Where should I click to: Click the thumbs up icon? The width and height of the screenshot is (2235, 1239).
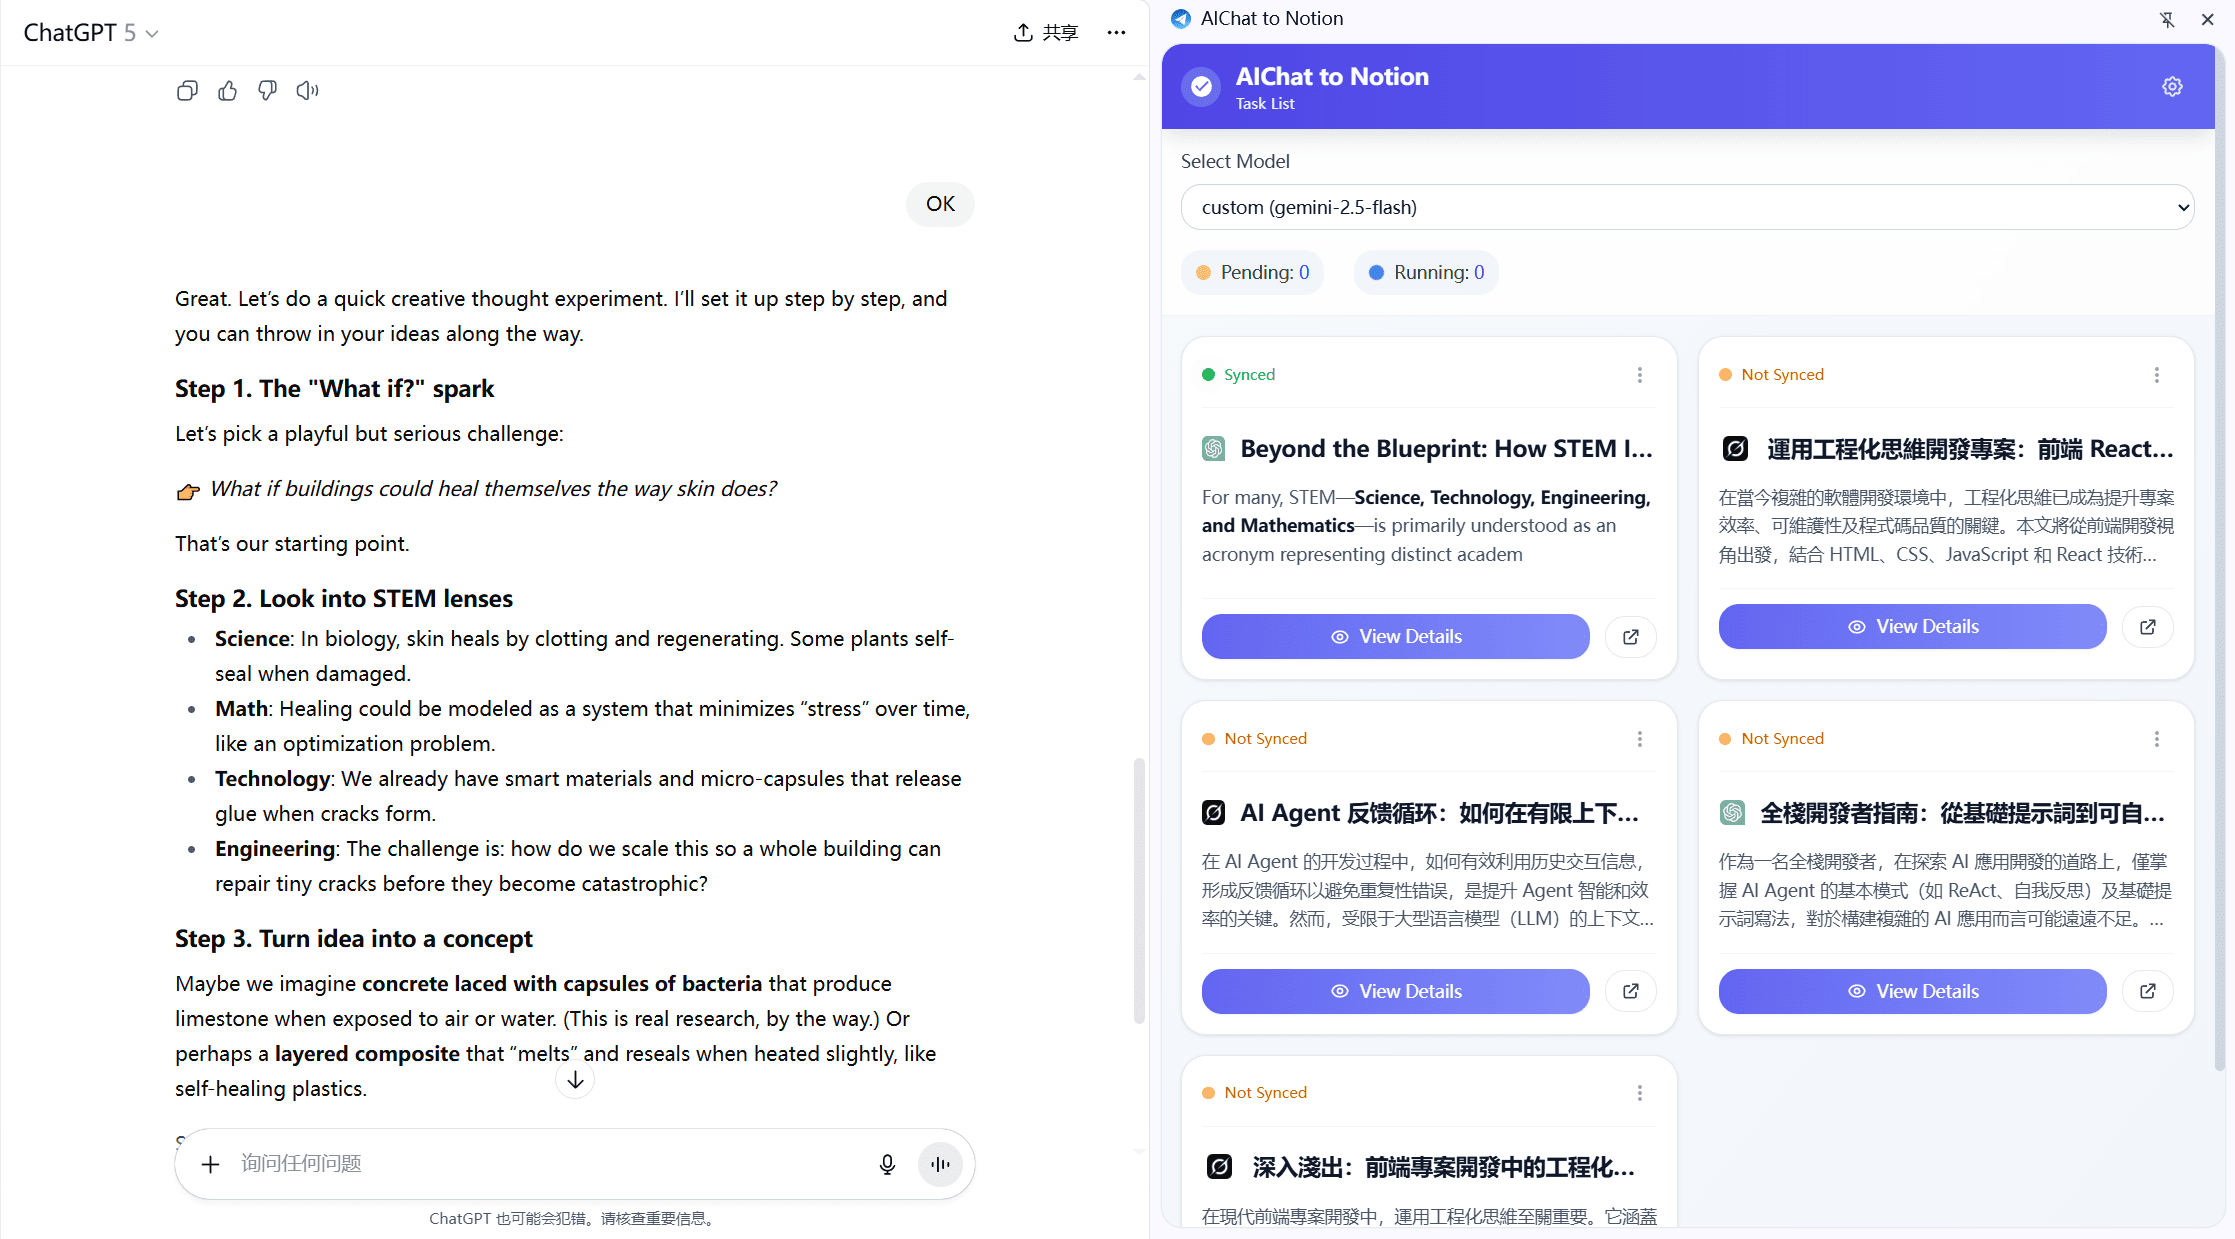(x=228, y=91)
